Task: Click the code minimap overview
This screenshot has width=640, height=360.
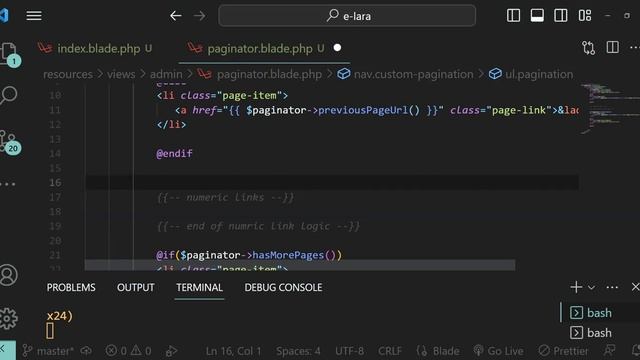Action: (610, 108)
